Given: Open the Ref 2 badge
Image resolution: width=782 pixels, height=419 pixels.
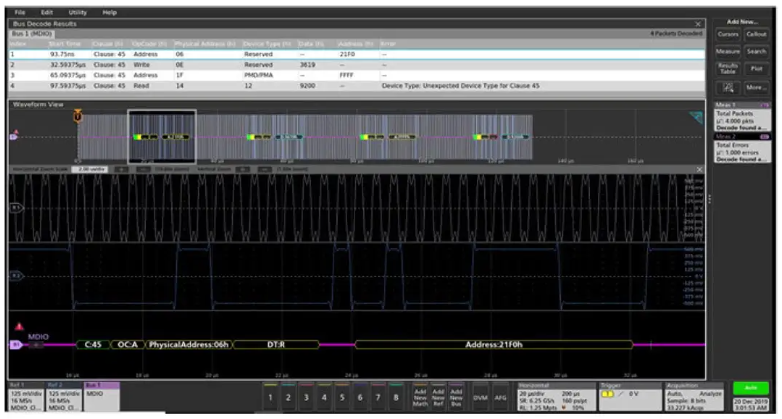Looking at the screenshot, I should coord(64,398).
